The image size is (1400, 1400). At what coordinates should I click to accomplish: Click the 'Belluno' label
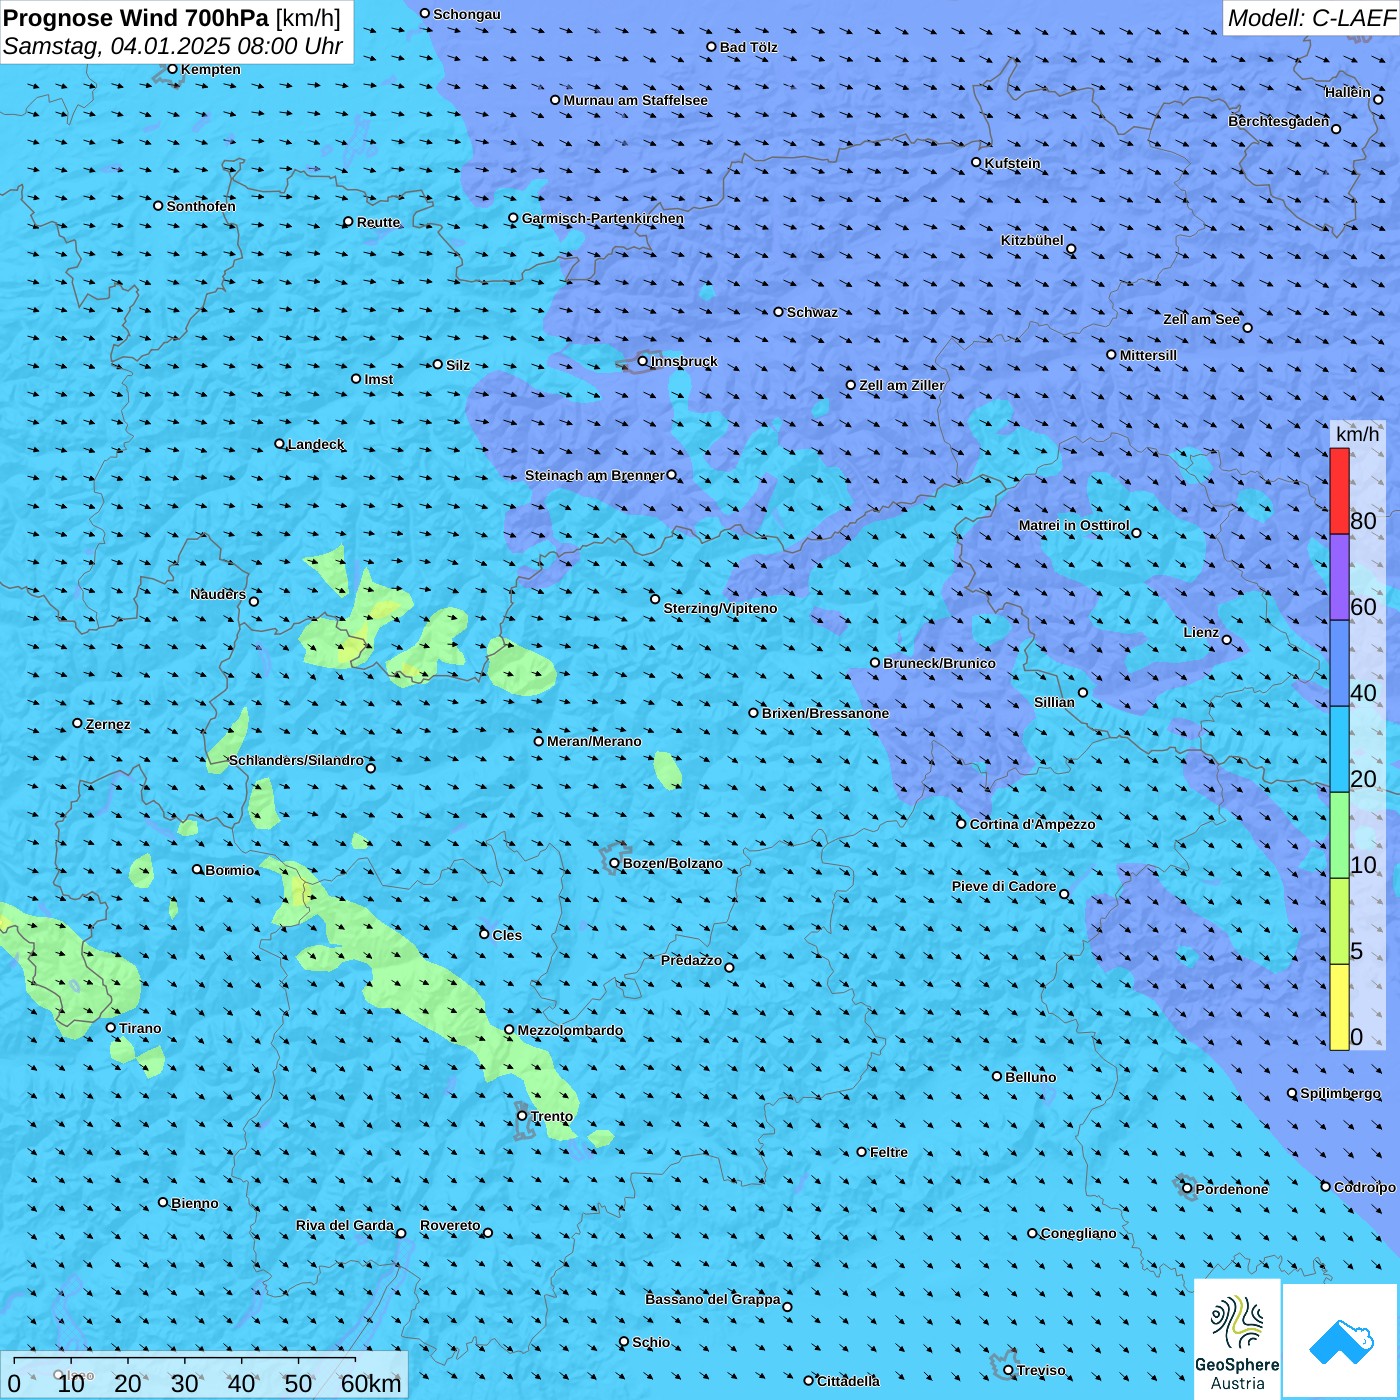point(1030,1077)
